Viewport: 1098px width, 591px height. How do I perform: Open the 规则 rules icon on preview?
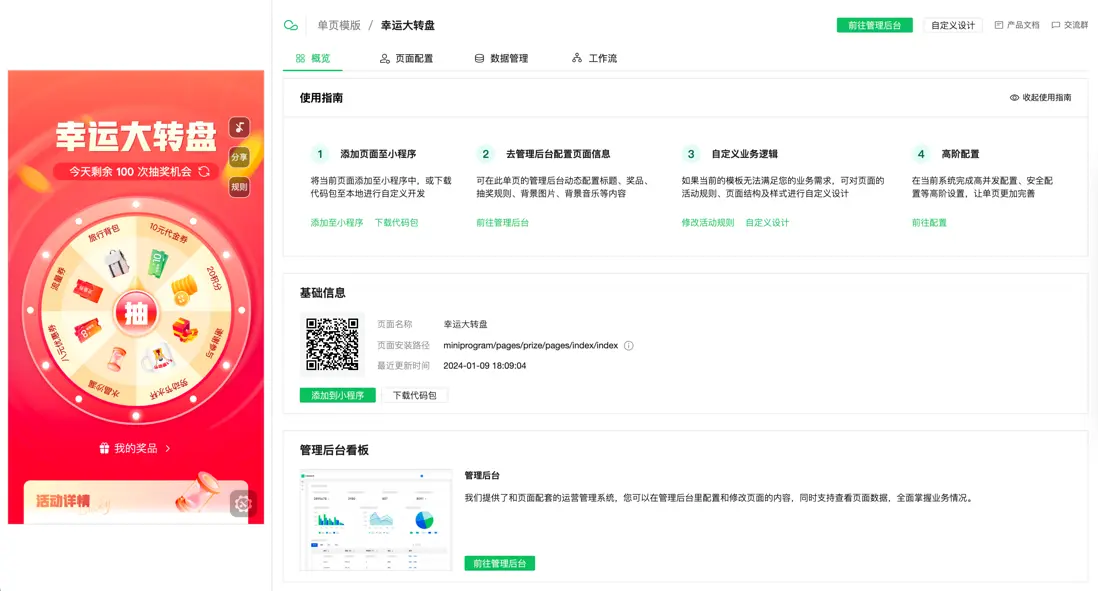pyautogui.click(x=239, y=187)
